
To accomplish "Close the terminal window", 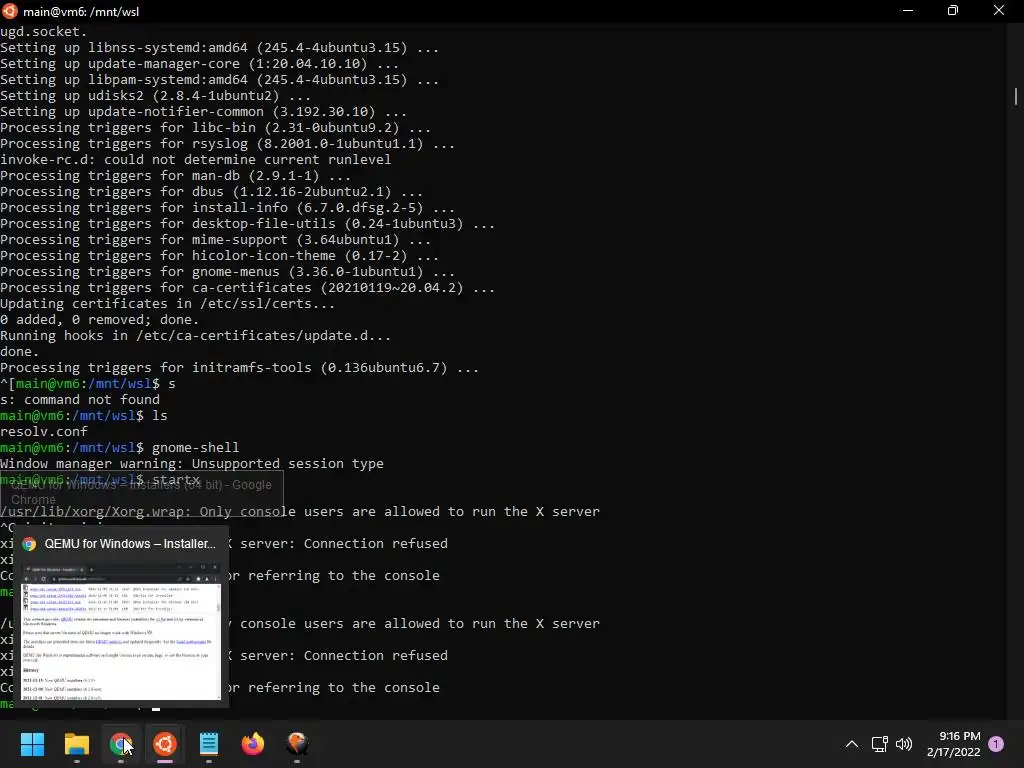I will [x=999, y=11].
